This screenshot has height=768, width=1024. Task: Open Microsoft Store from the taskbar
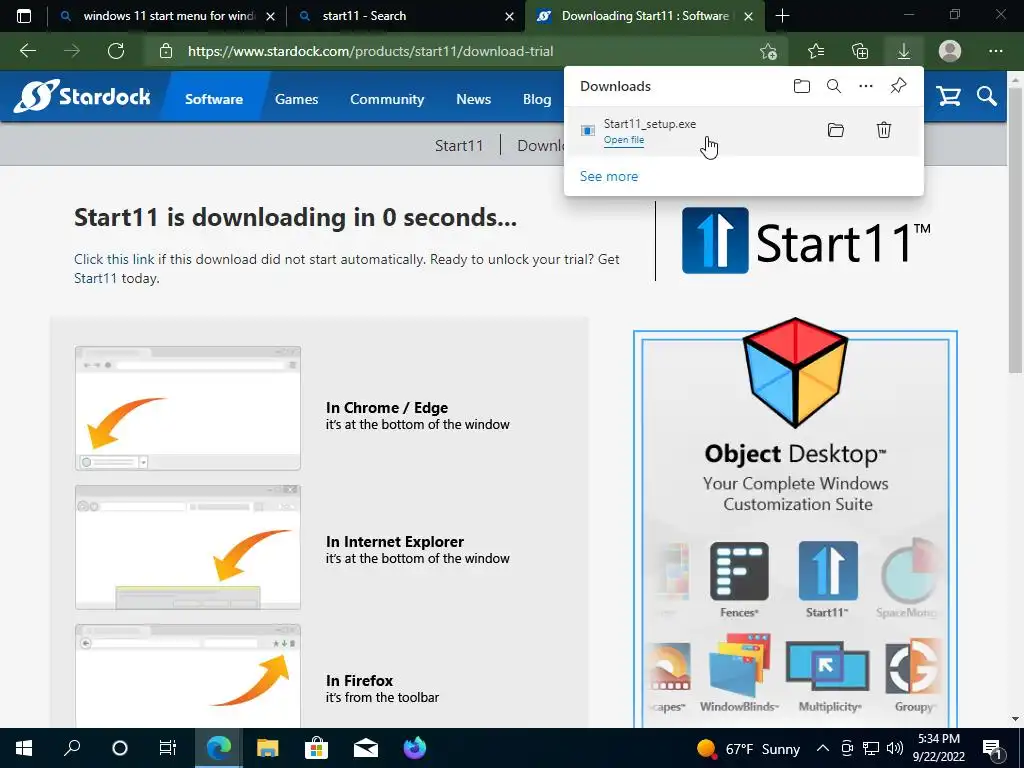pyautogui.click(x=316, y=748)
